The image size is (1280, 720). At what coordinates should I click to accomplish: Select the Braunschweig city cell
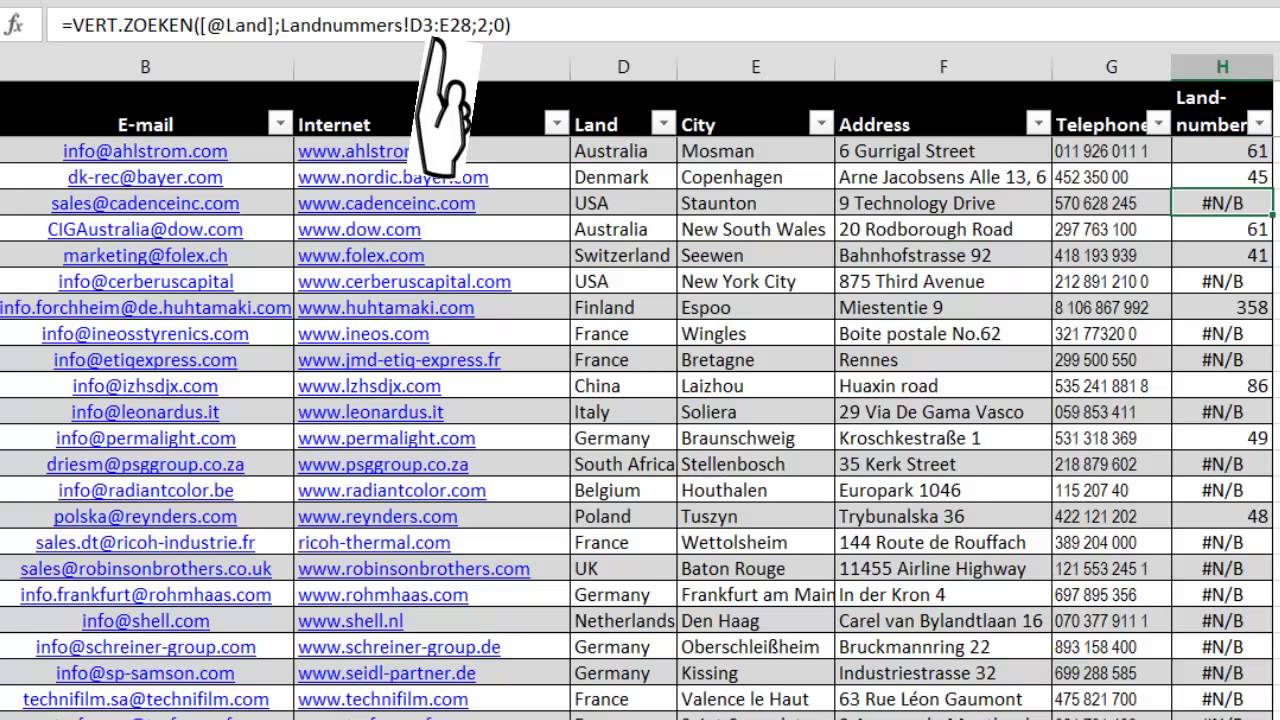point(755,438)
